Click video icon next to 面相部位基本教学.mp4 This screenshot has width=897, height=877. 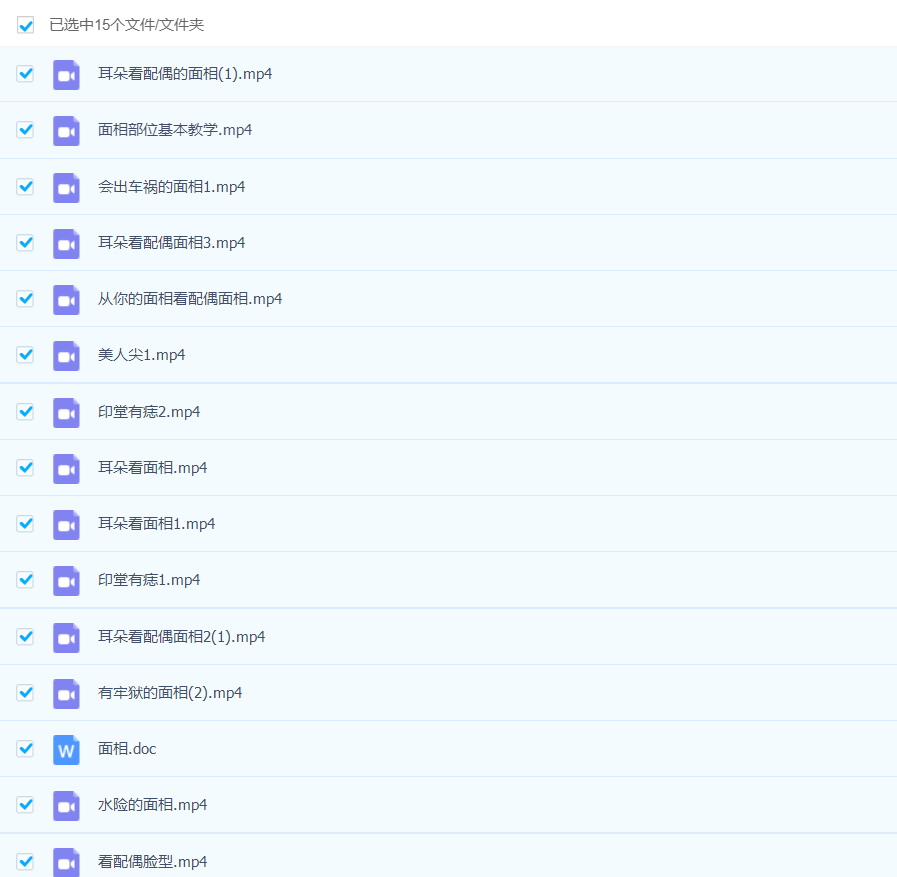point(66,130)
